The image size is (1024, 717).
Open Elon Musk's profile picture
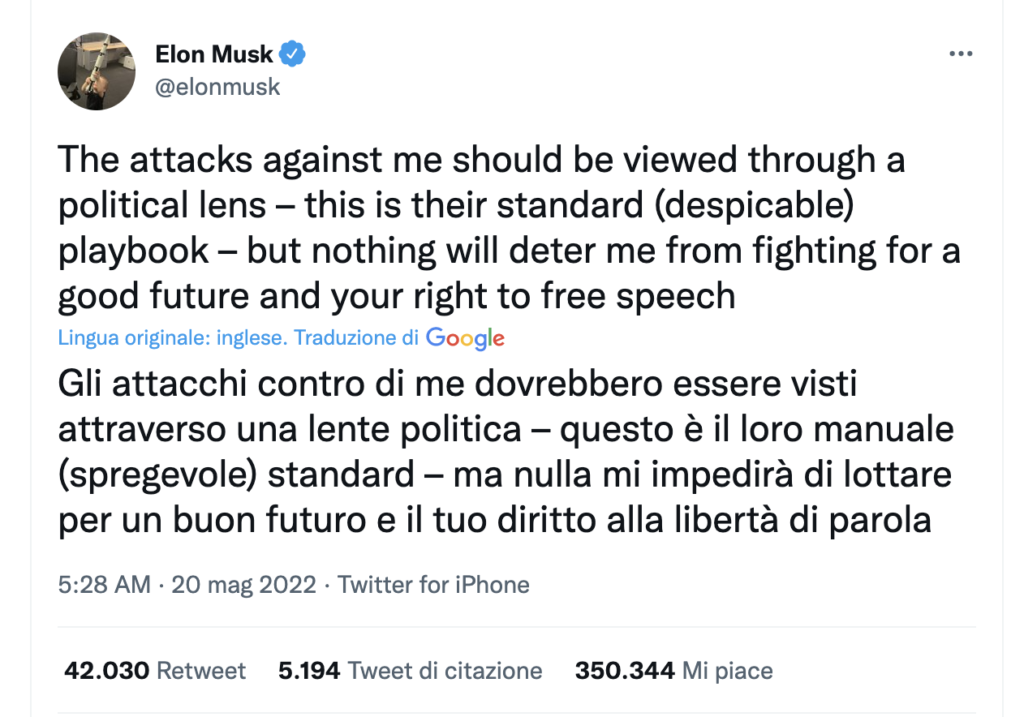[96, 71]
